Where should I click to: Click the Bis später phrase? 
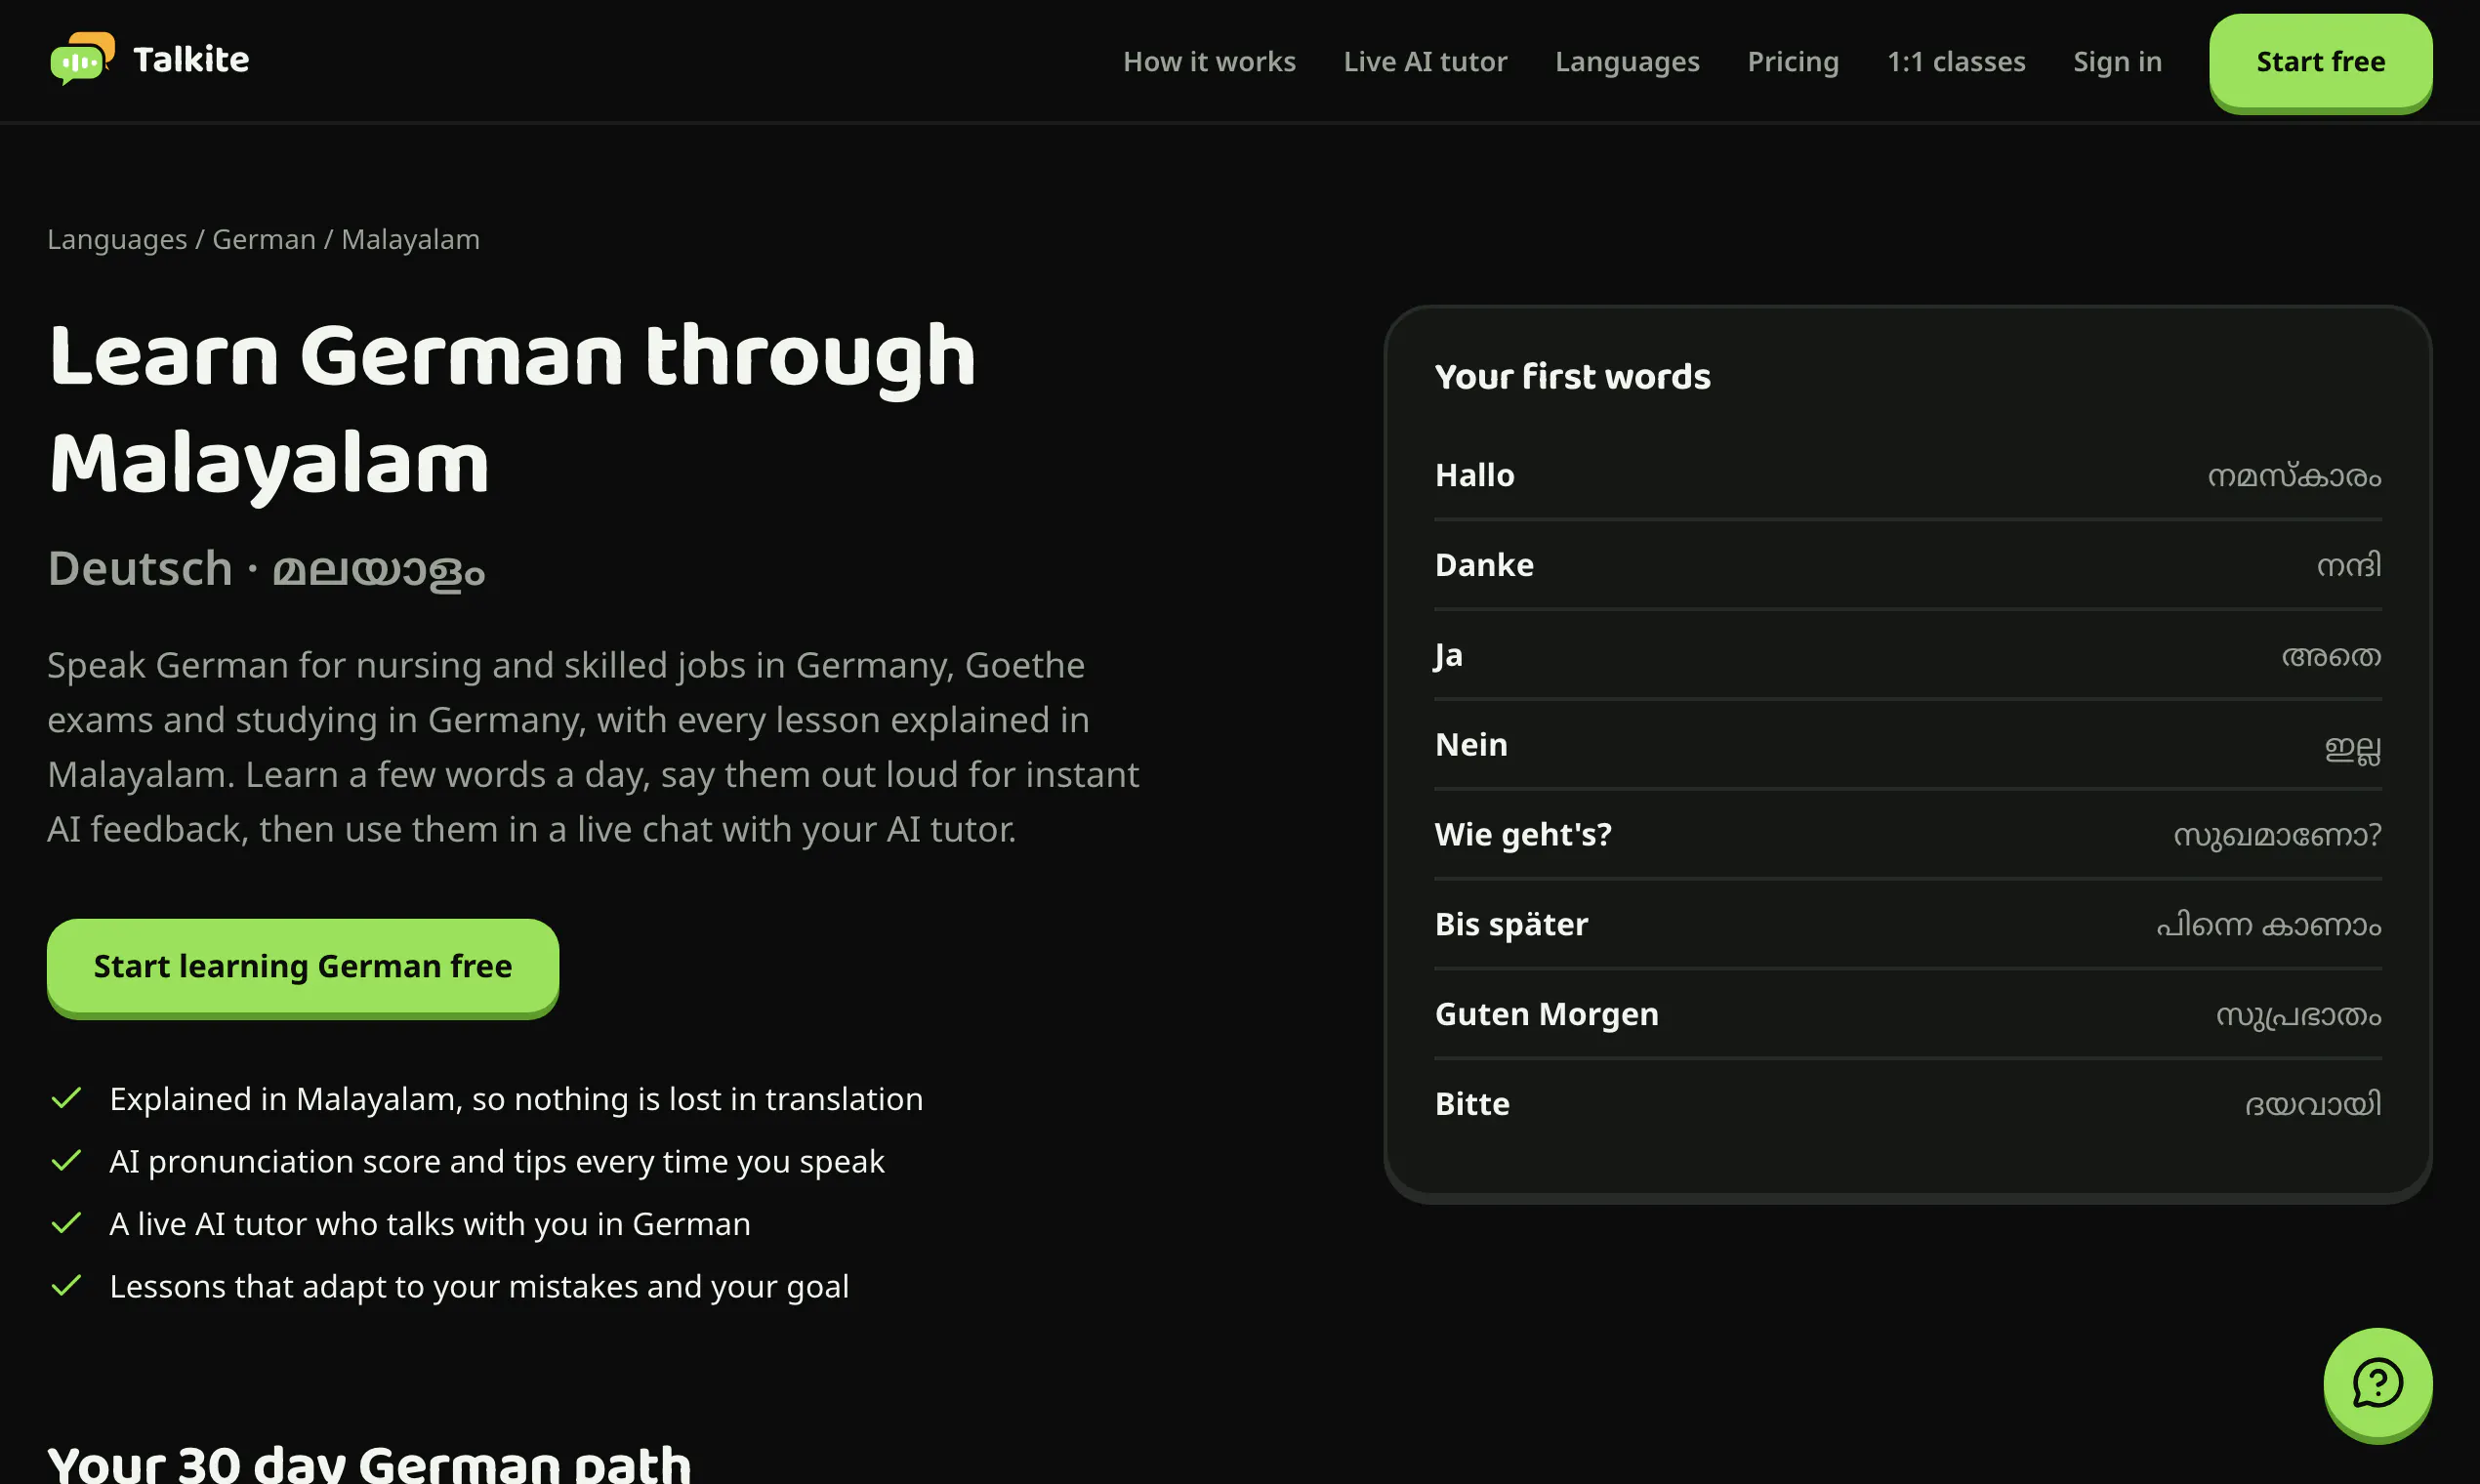pos(1510,925)
